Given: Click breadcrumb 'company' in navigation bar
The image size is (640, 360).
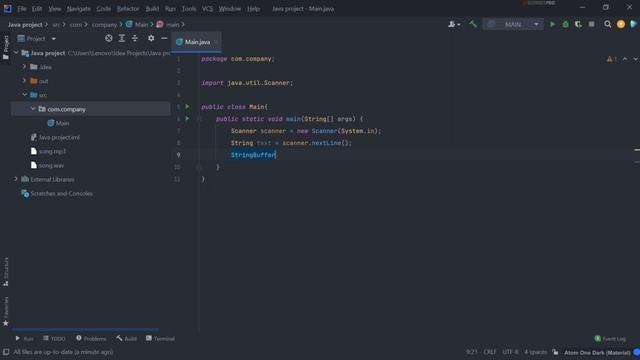Looking at the screenshot, I should coord(104,24).
